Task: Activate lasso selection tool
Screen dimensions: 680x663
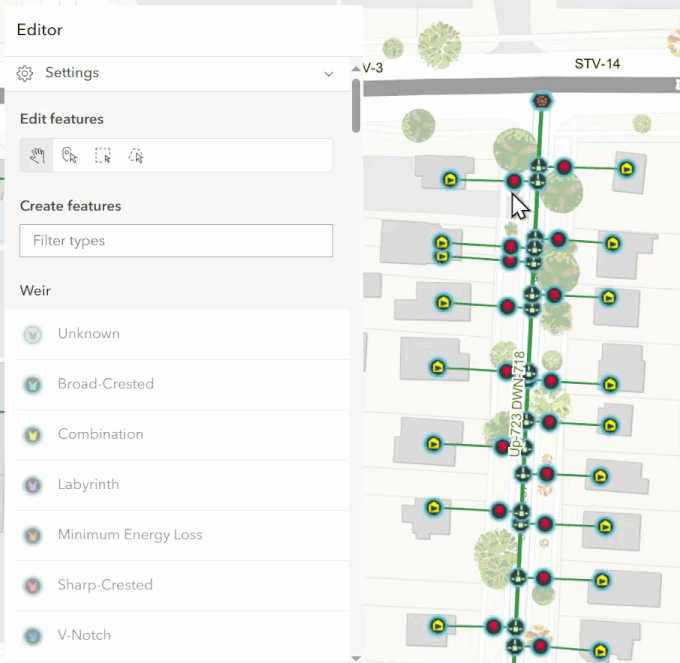Action: coord(136,155)
